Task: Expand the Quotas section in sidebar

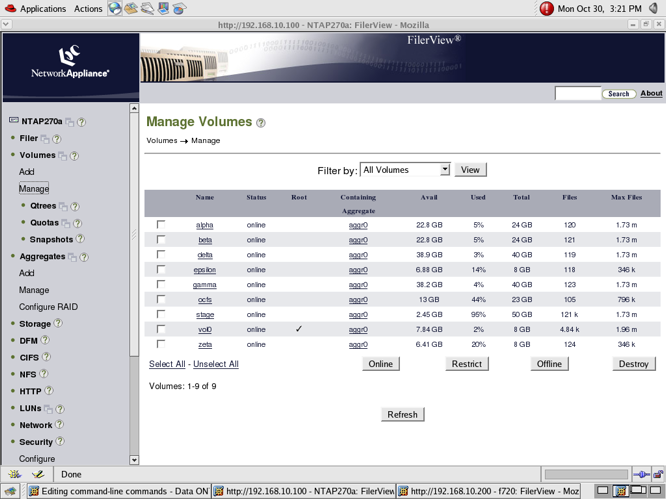Action: [x=44, y=223]
